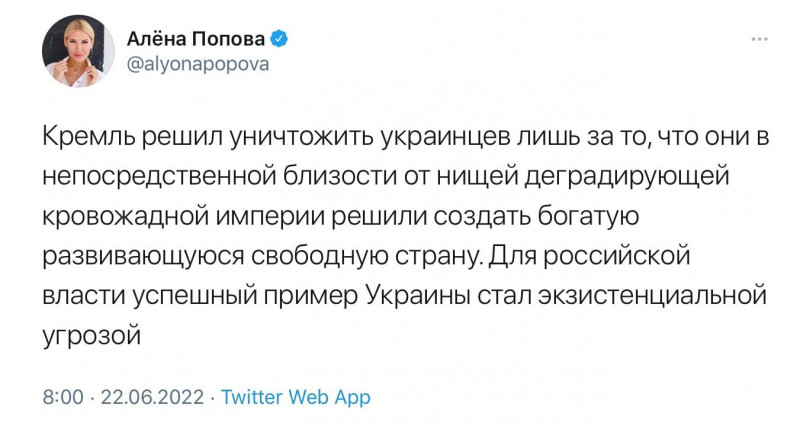Open the @alyonapopova handle link
This screenshot has width=800, height=424.
[197, 65]
